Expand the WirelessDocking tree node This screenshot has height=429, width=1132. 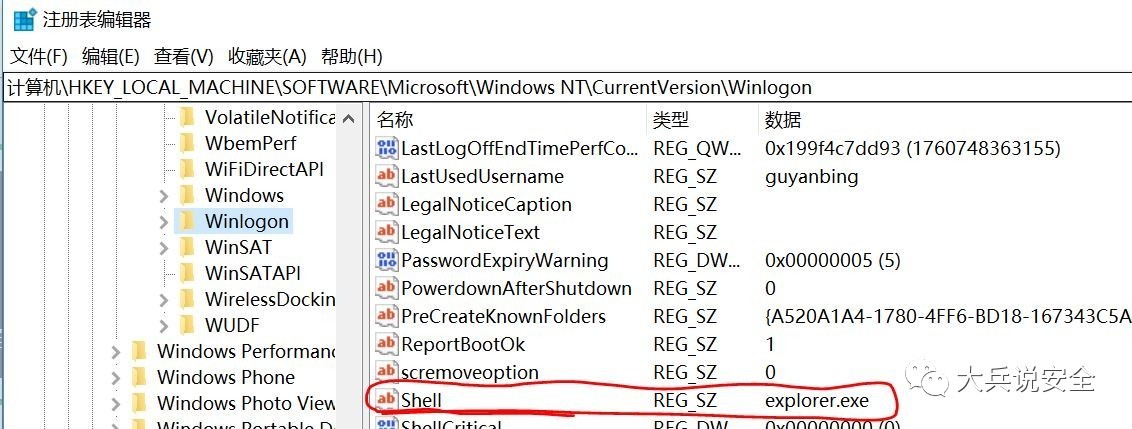[x=164, y=299]
